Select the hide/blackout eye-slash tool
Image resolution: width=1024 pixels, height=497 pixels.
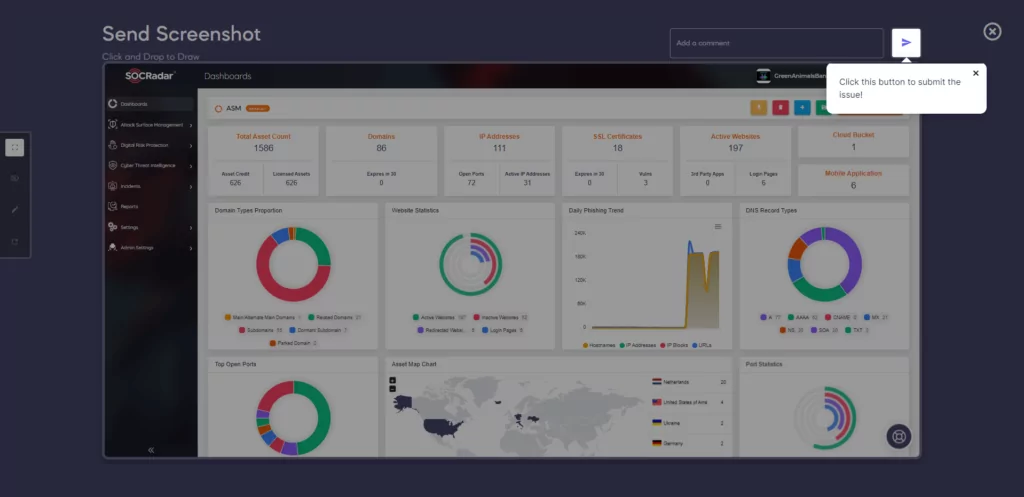tap(14, 178)
